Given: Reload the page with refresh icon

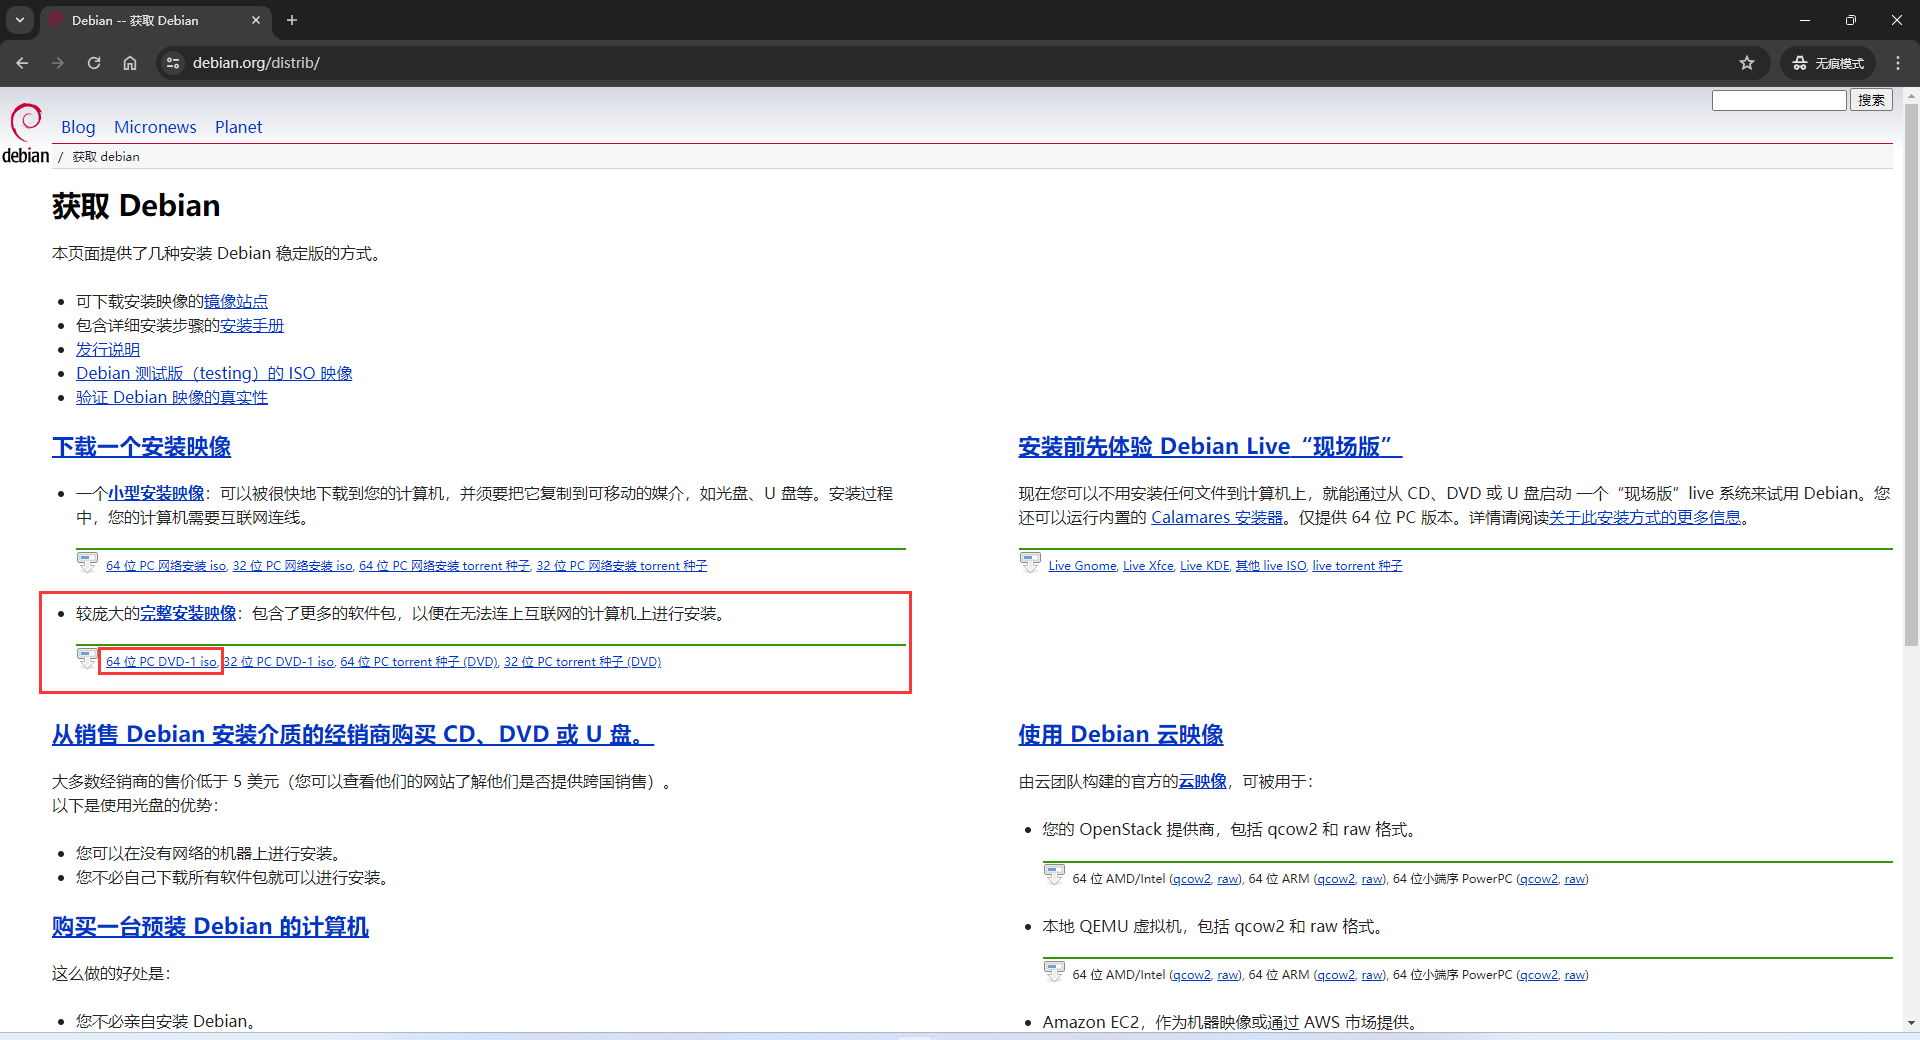Looking at the screenshot, I should (x=94, y=62).
